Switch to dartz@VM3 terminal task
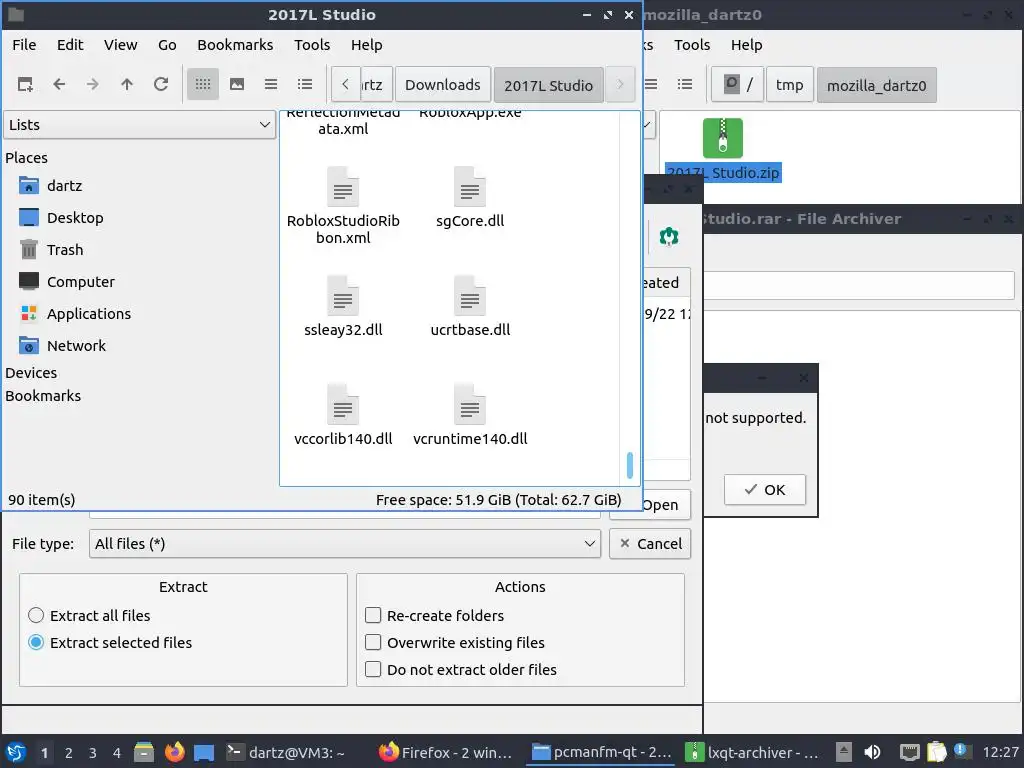1024x768 pixels. [x=285, y=752]
